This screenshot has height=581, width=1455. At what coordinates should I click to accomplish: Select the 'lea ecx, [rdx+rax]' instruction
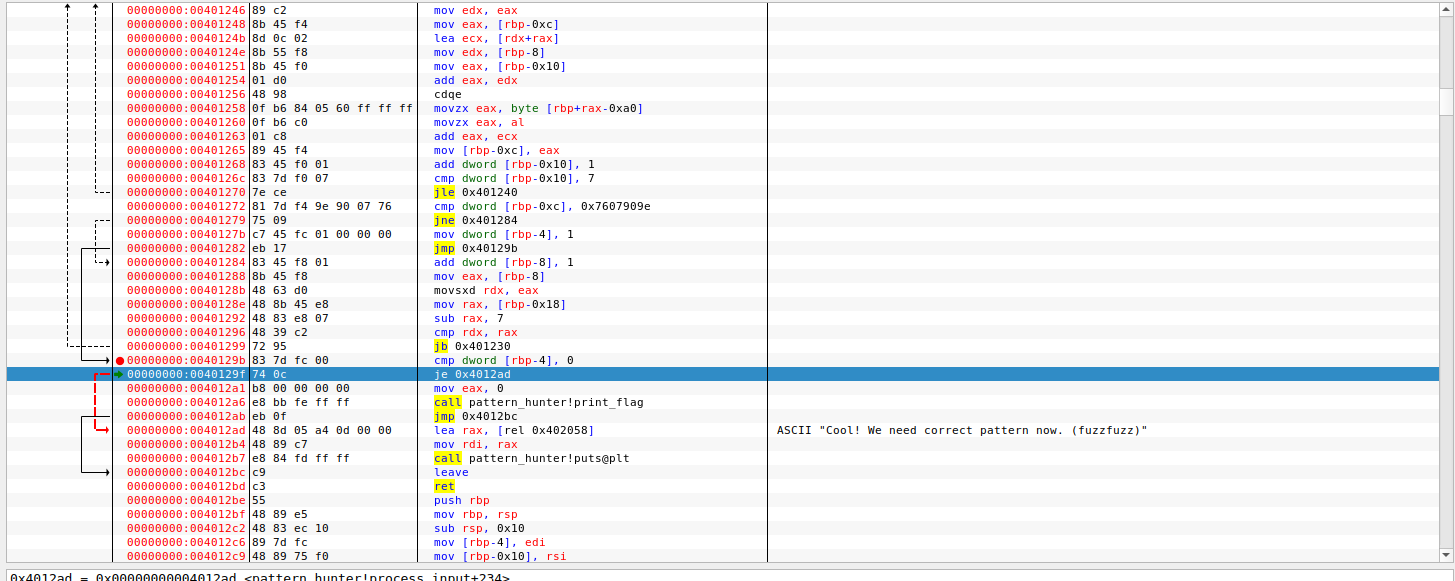click(496, 38)
